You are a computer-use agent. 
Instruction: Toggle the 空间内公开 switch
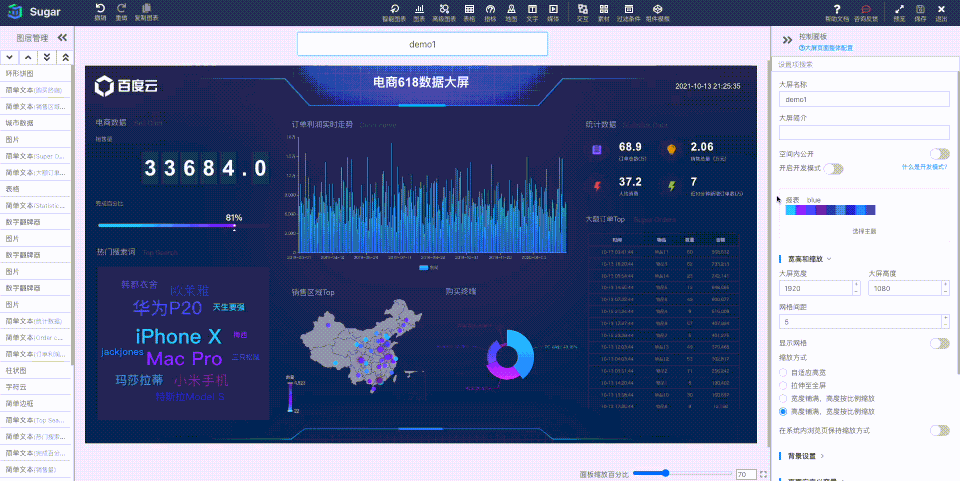(940, 154)
